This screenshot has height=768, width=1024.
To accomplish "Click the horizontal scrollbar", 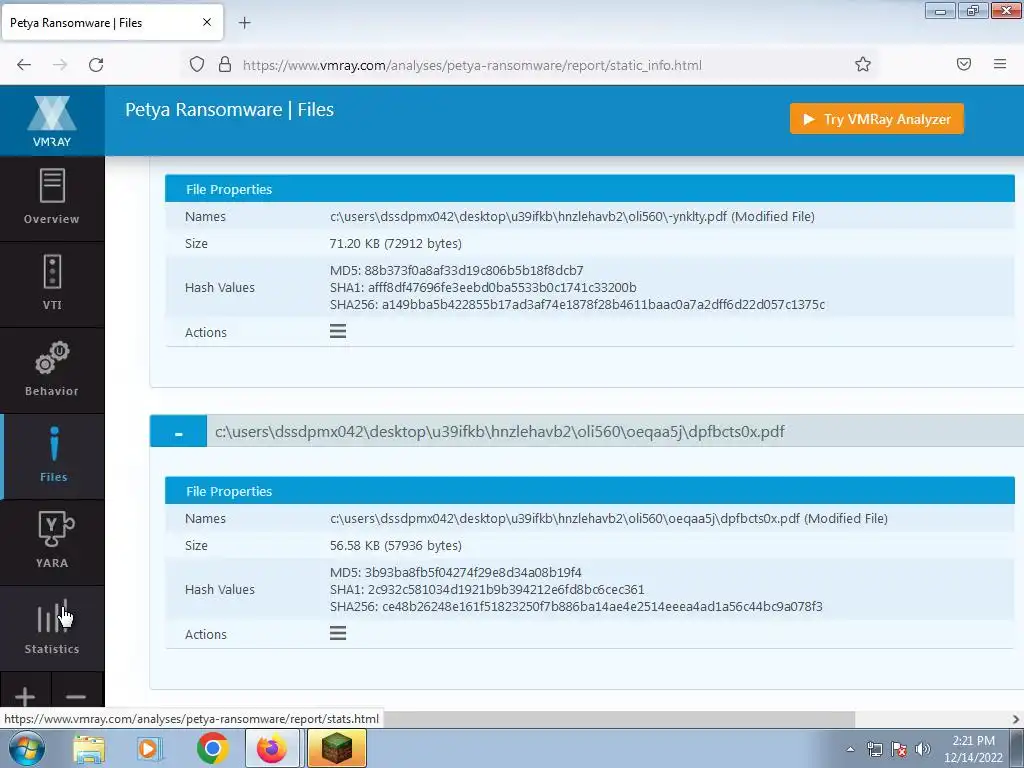I will click(x=618, y=719).
